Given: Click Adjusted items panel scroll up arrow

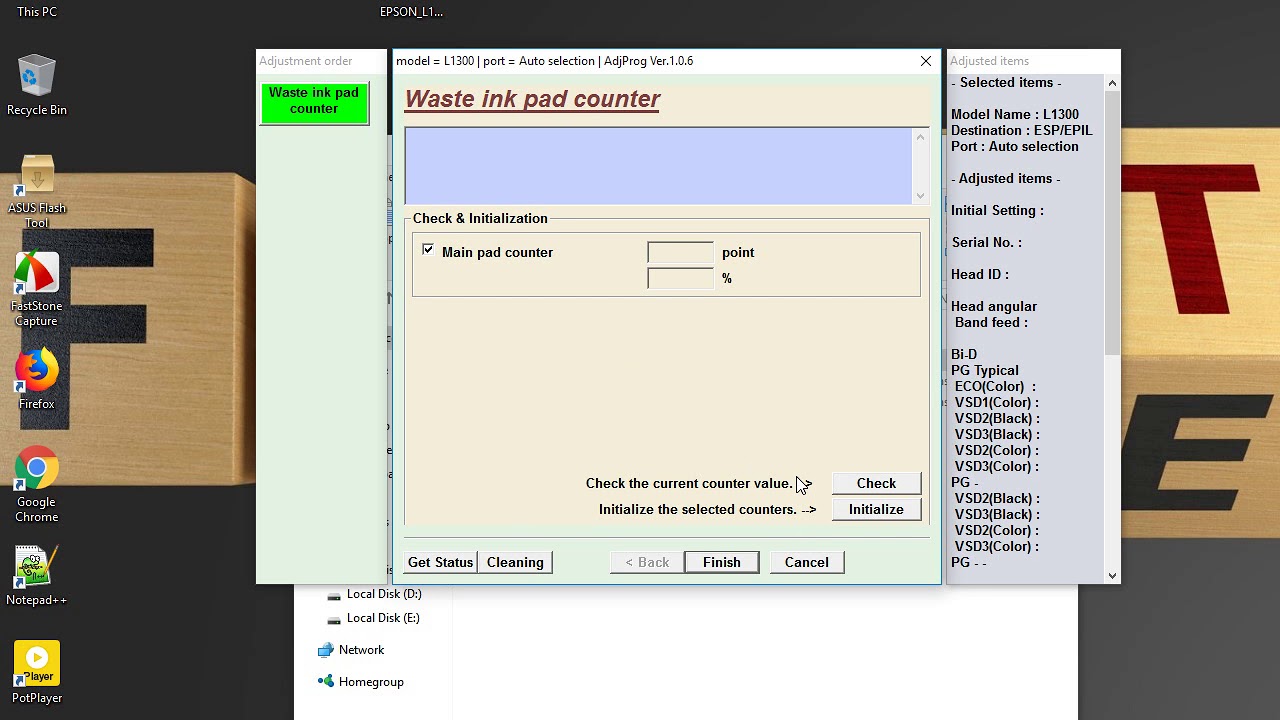Looking at the screenshot, I should pos(1112,84).
